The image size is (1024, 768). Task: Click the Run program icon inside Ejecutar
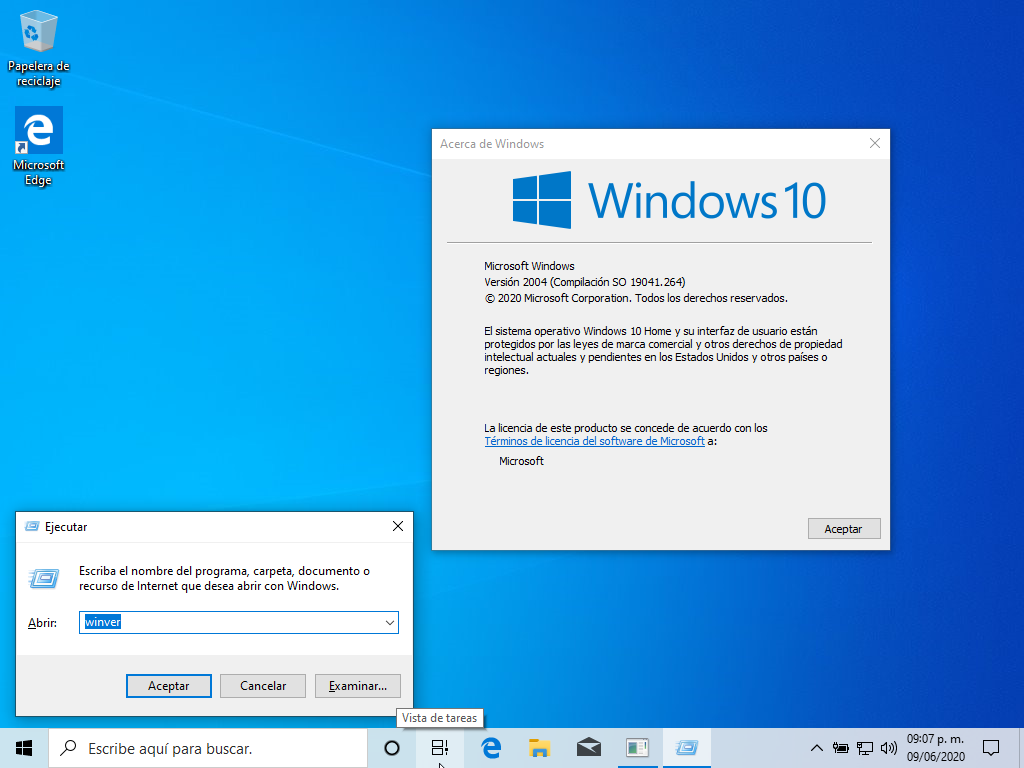[x=44, y=578]
